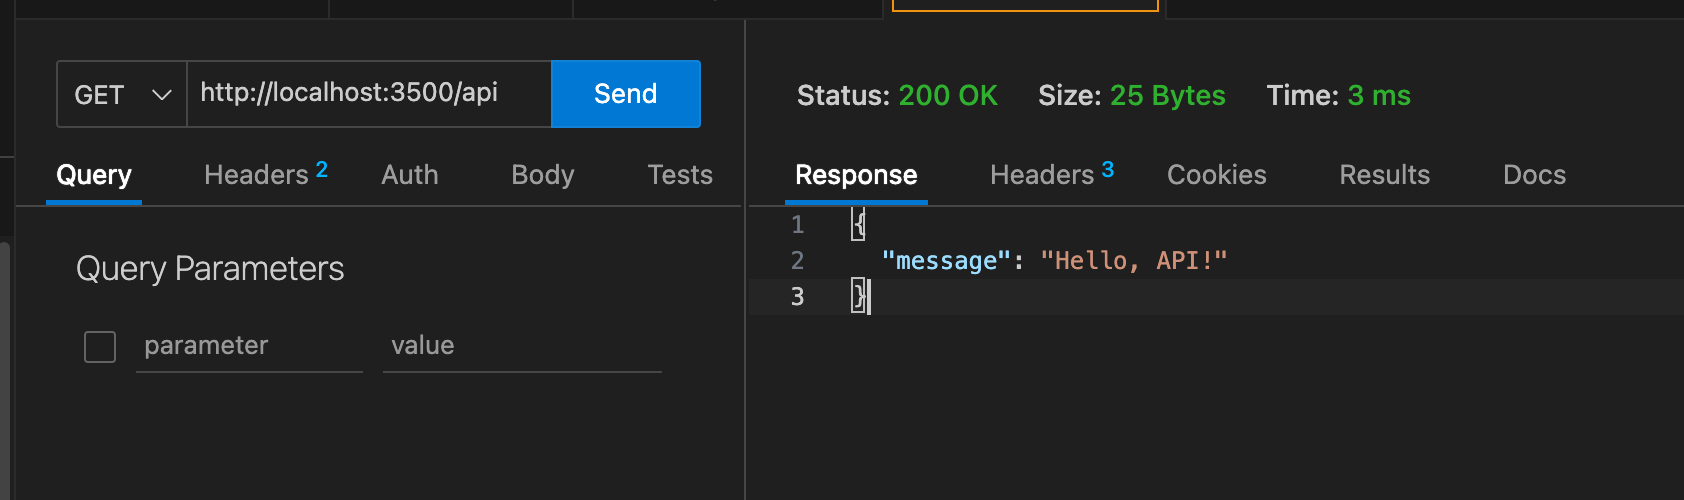View the Cookies tab

[x=1216, y=175]
